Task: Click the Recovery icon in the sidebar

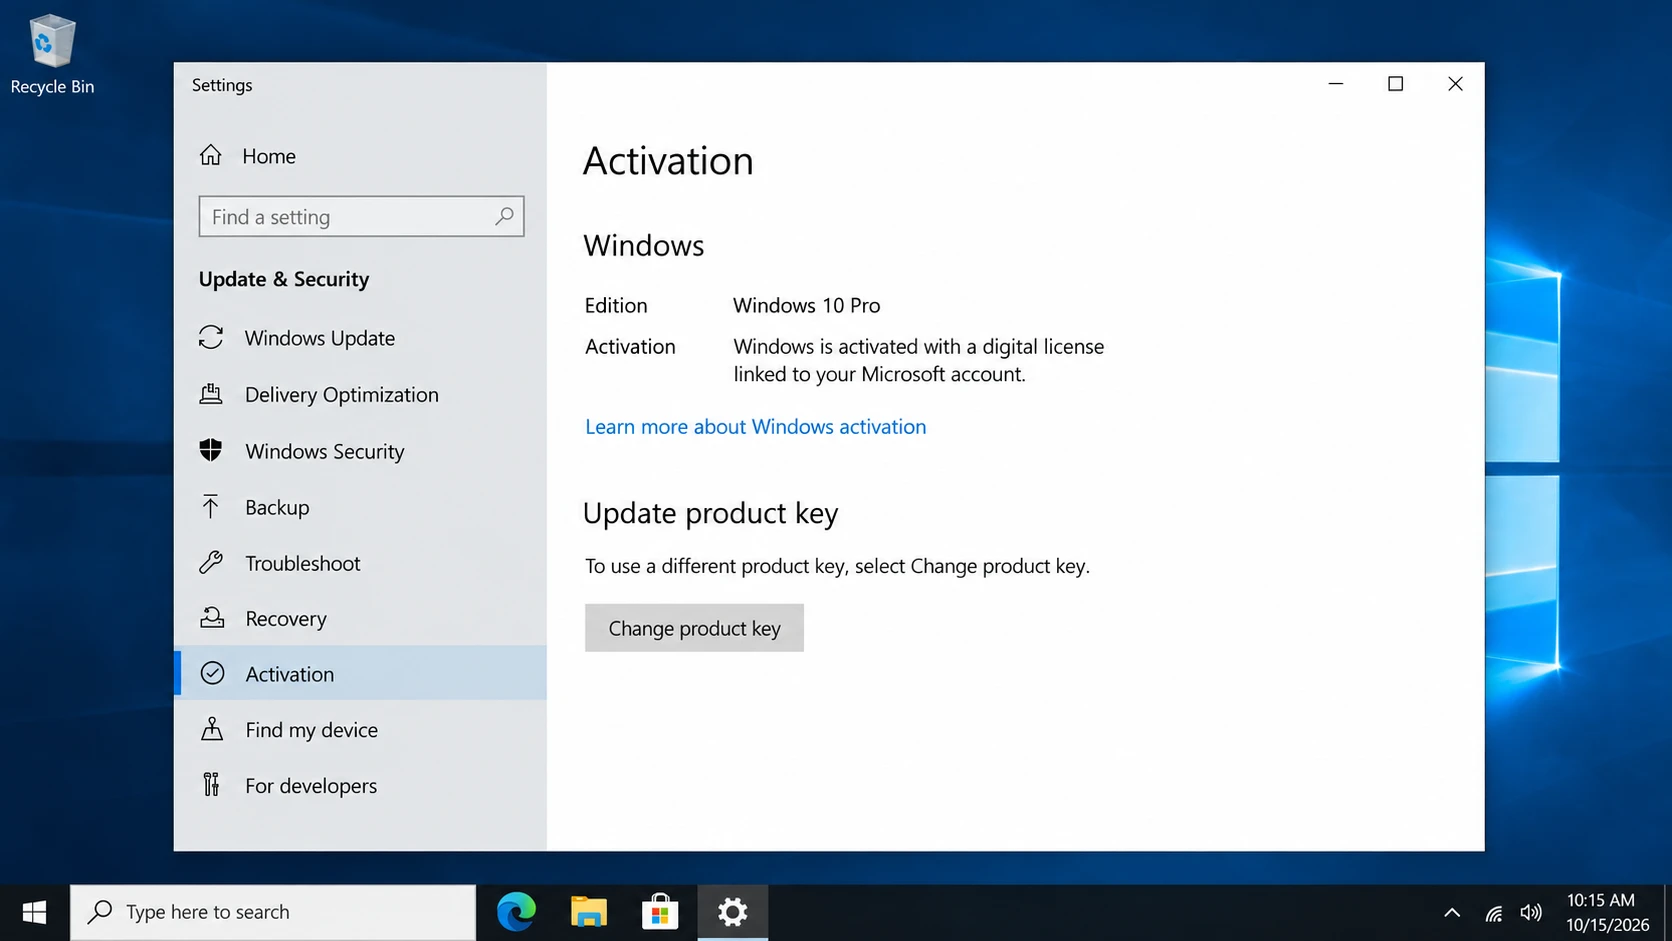Action: 211,618
